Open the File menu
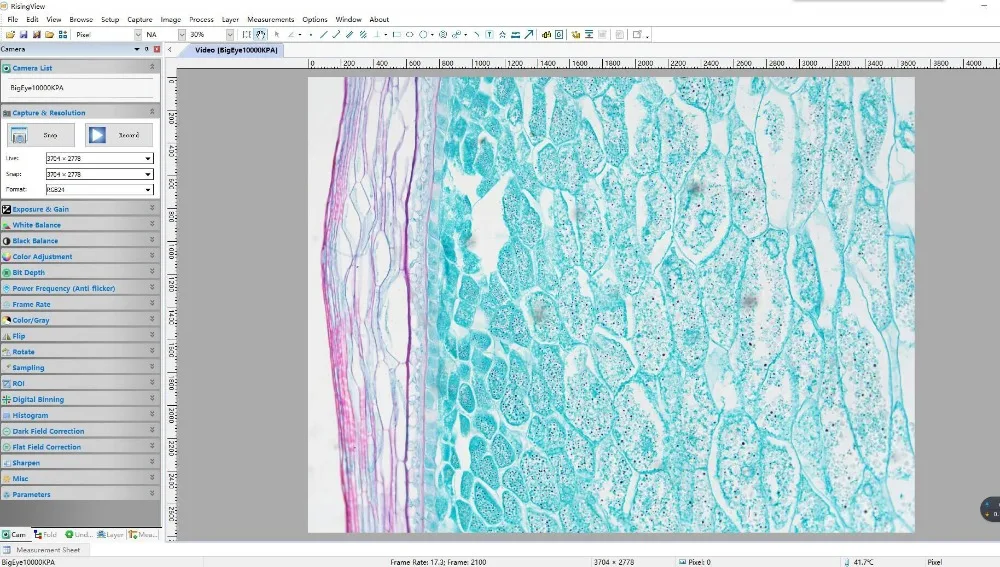This screenshot has width=1000, height=567. click(x=13, y=19)
